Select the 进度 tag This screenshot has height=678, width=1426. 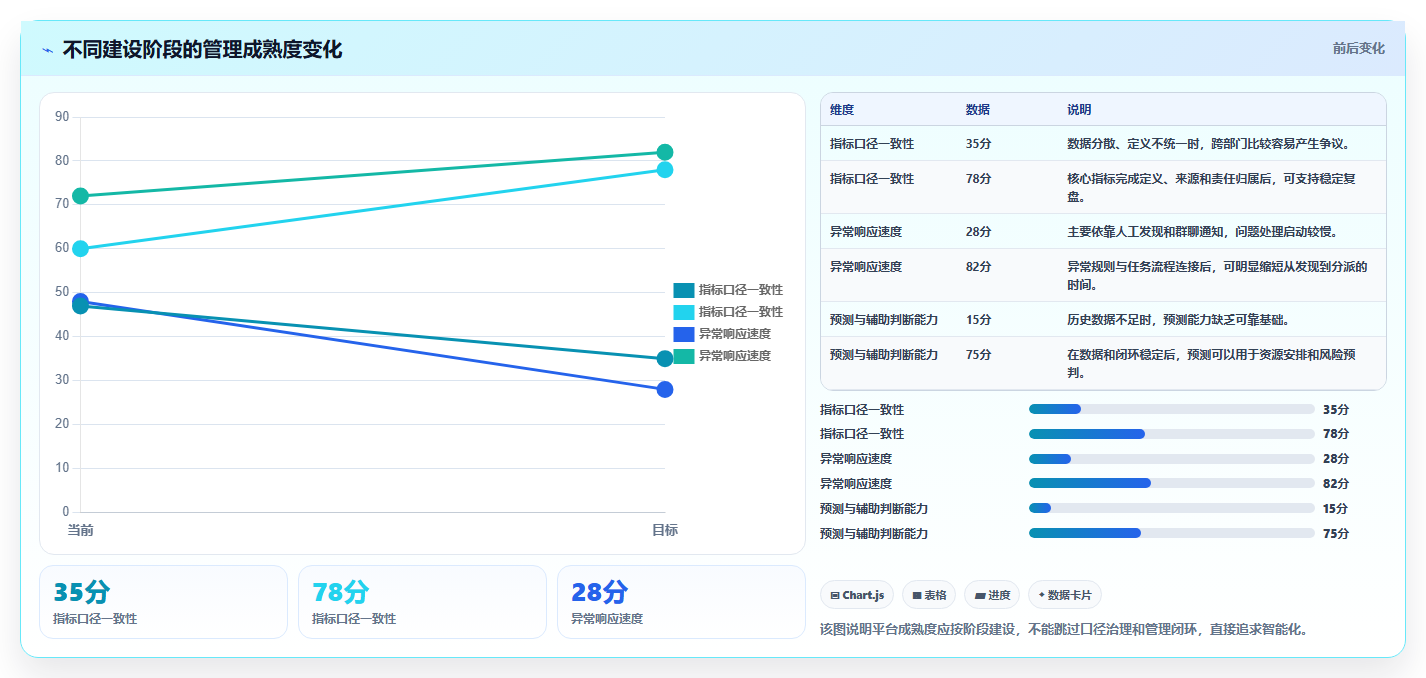992,595
